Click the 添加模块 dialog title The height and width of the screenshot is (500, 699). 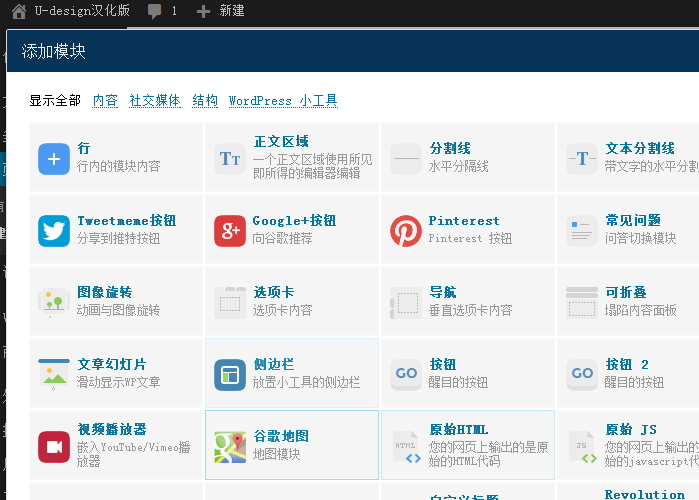click(53, 51)
